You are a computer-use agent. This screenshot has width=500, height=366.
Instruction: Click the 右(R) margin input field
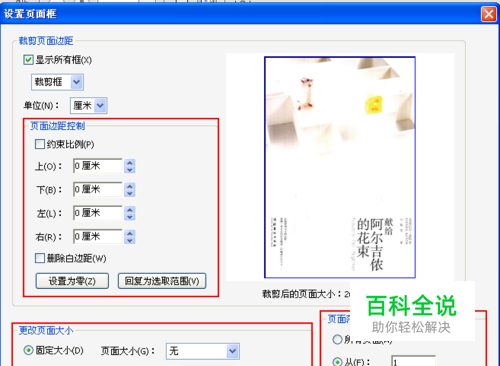(x=98, y=237)
